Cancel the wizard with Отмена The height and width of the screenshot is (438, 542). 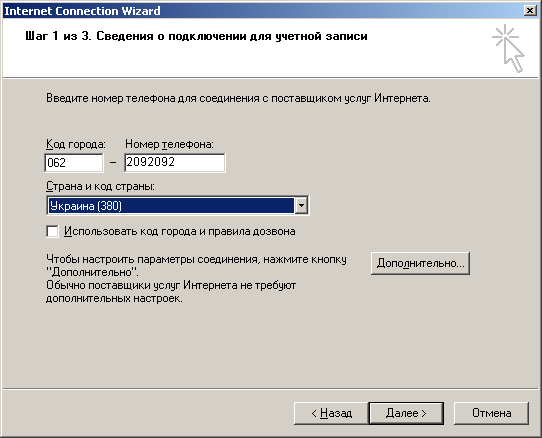click(x=491, y=413)
